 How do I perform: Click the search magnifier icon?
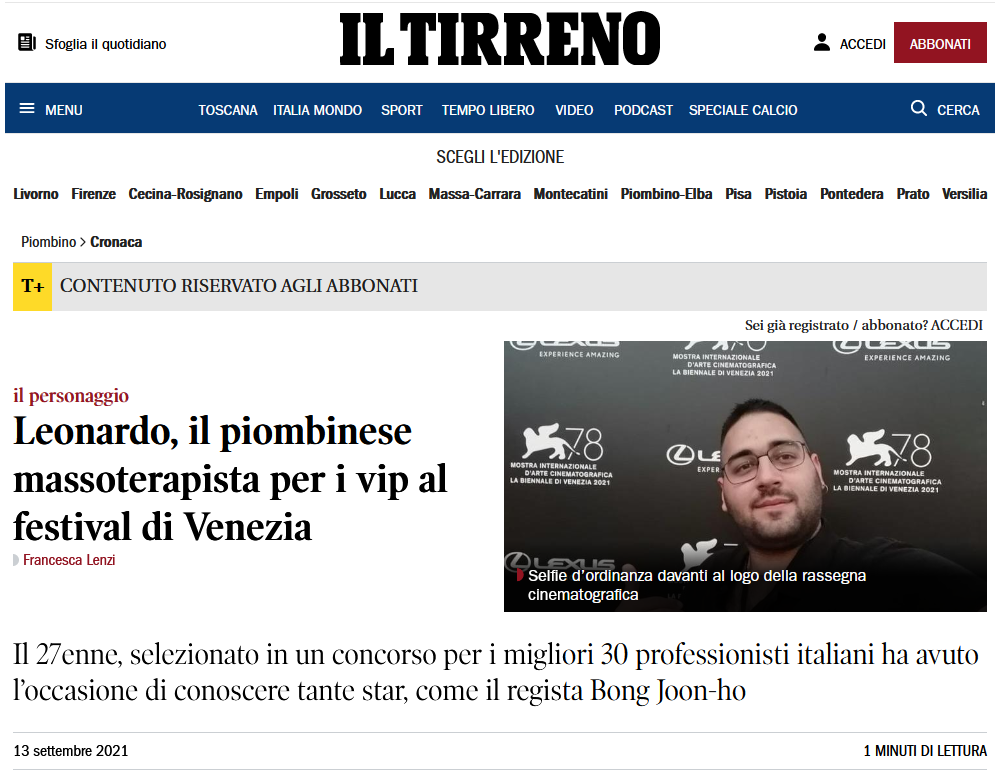pos(918,108)
